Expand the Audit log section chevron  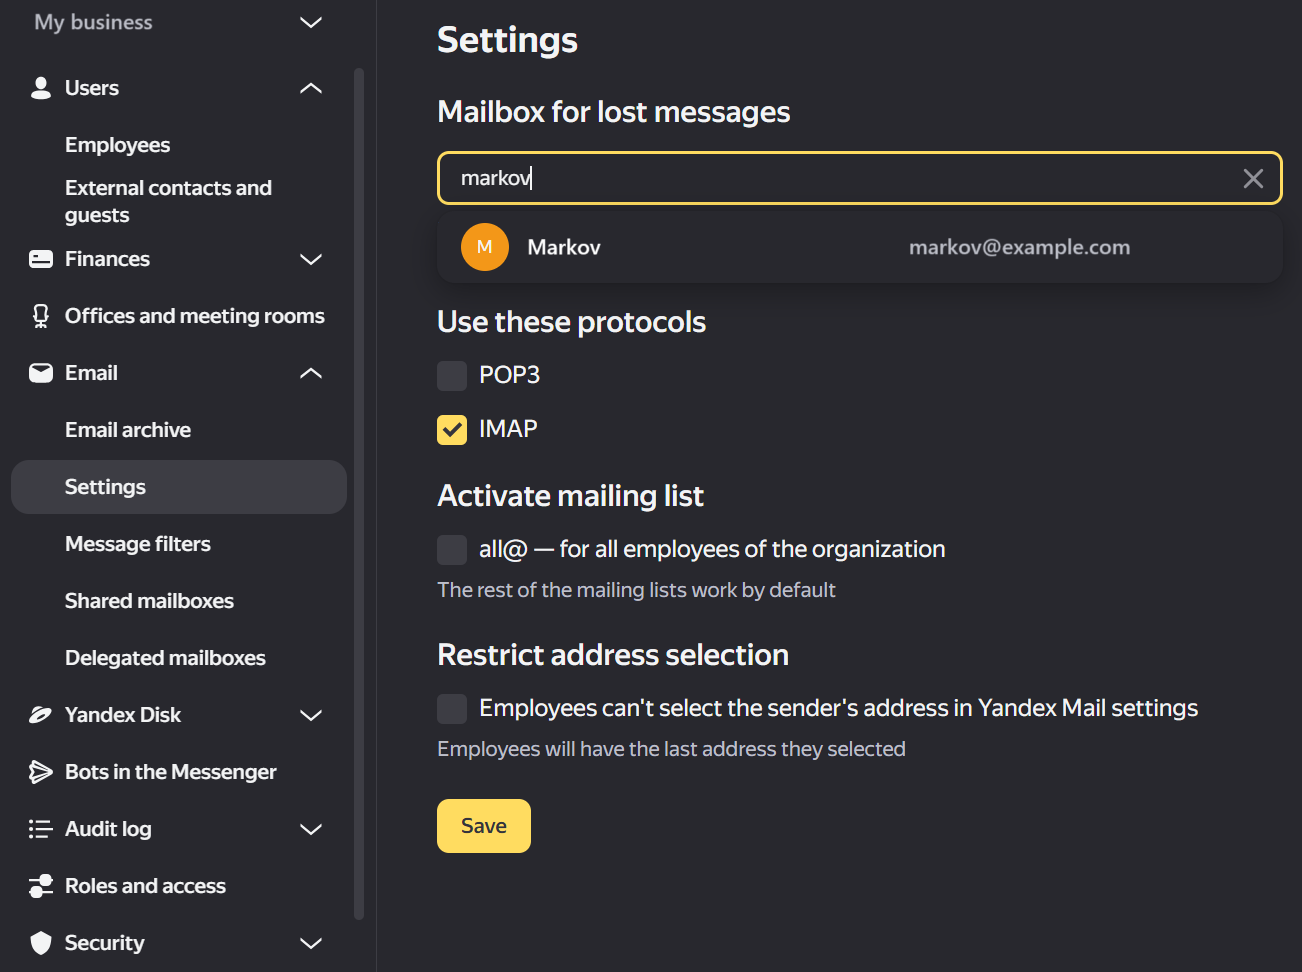click(x=311, y=829)
